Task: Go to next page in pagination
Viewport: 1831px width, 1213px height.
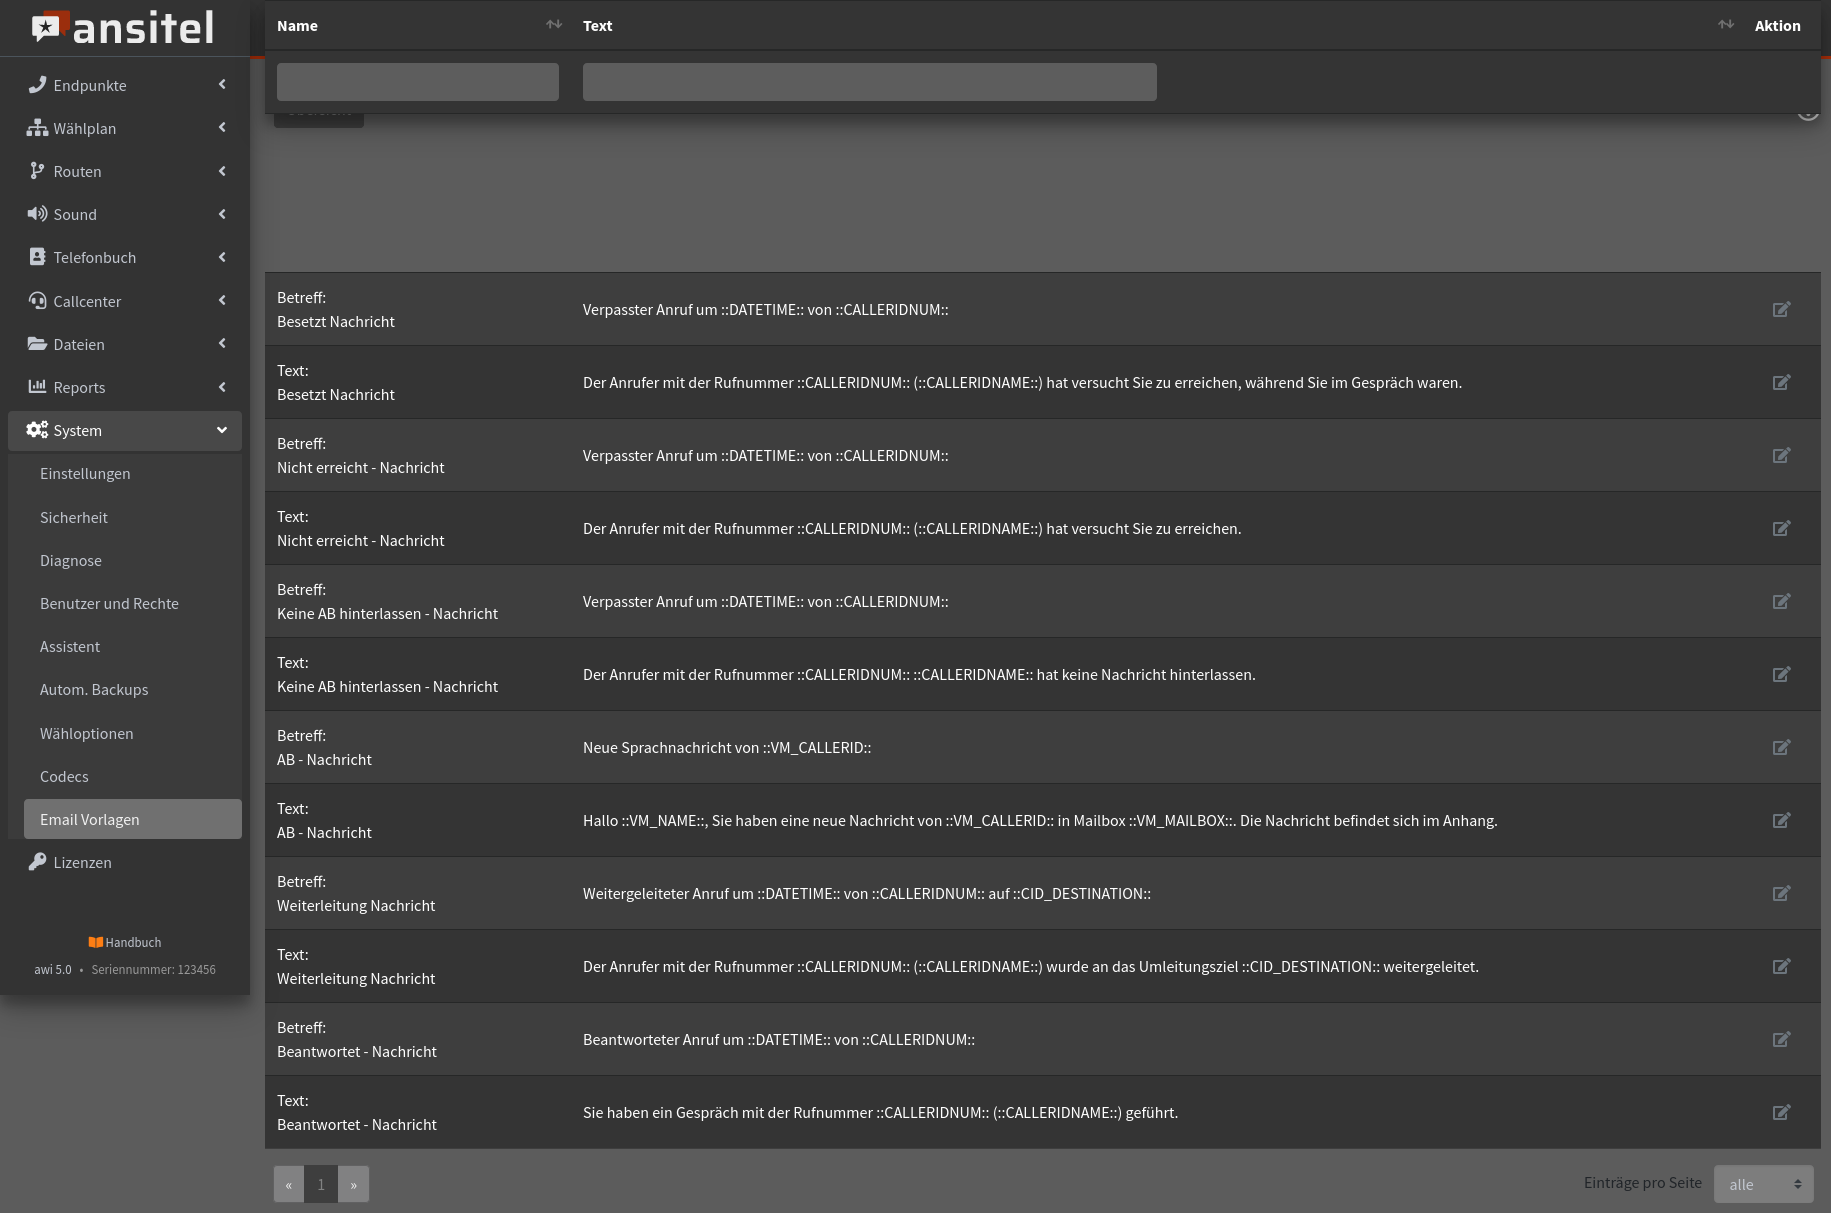Action: [x=353, y=1185]
